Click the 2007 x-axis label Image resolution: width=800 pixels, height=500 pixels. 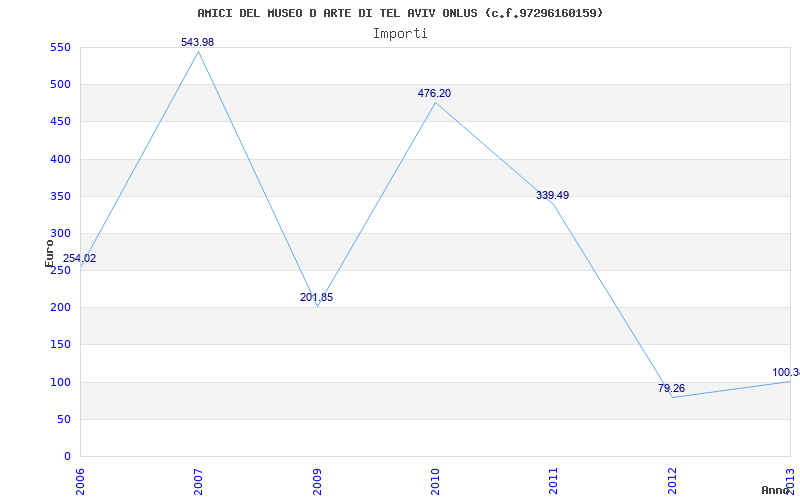[199, 481]
